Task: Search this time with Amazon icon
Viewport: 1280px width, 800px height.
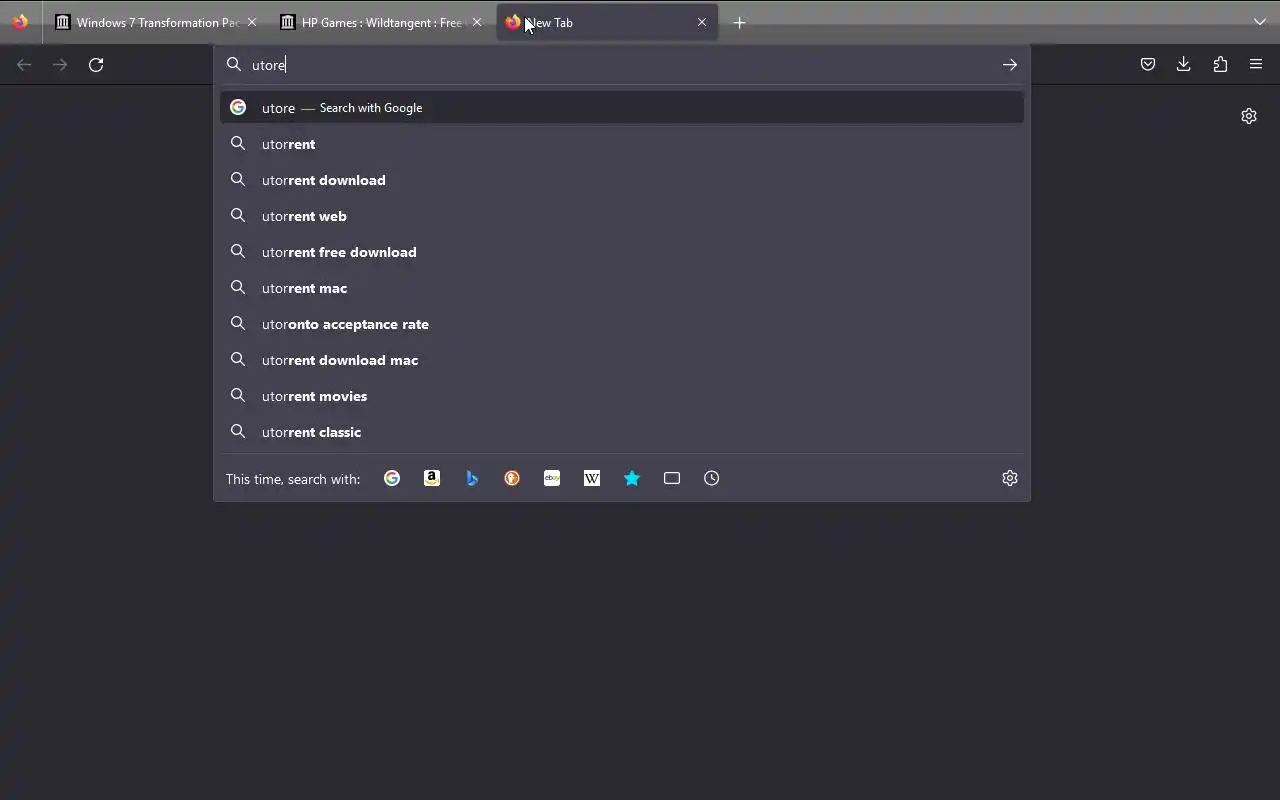Action: 432,478
